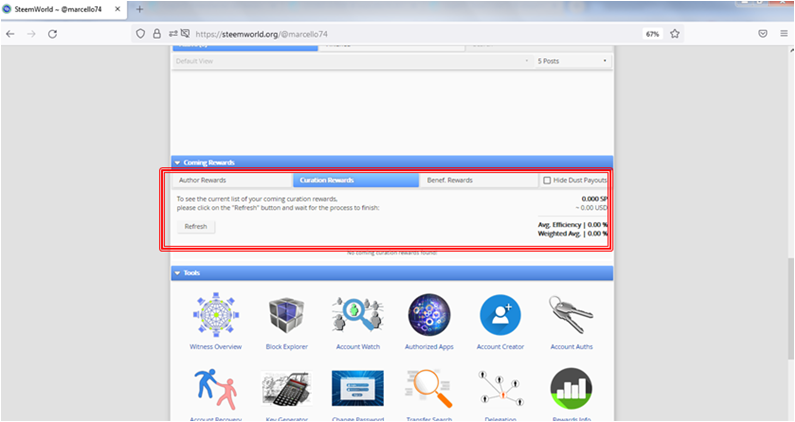This screenshot has width=795, height=422.
Task: Open the 5 Posts dropdown
Action: coord(573,61)
